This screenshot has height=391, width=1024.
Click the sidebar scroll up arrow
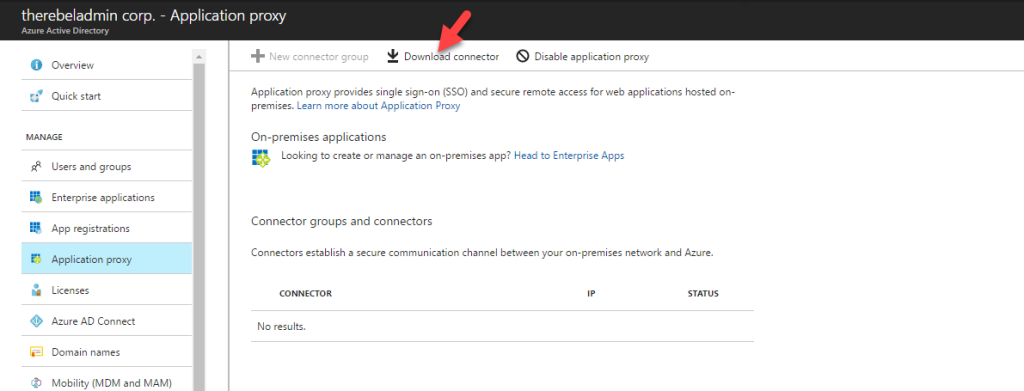tap(199, 57)
